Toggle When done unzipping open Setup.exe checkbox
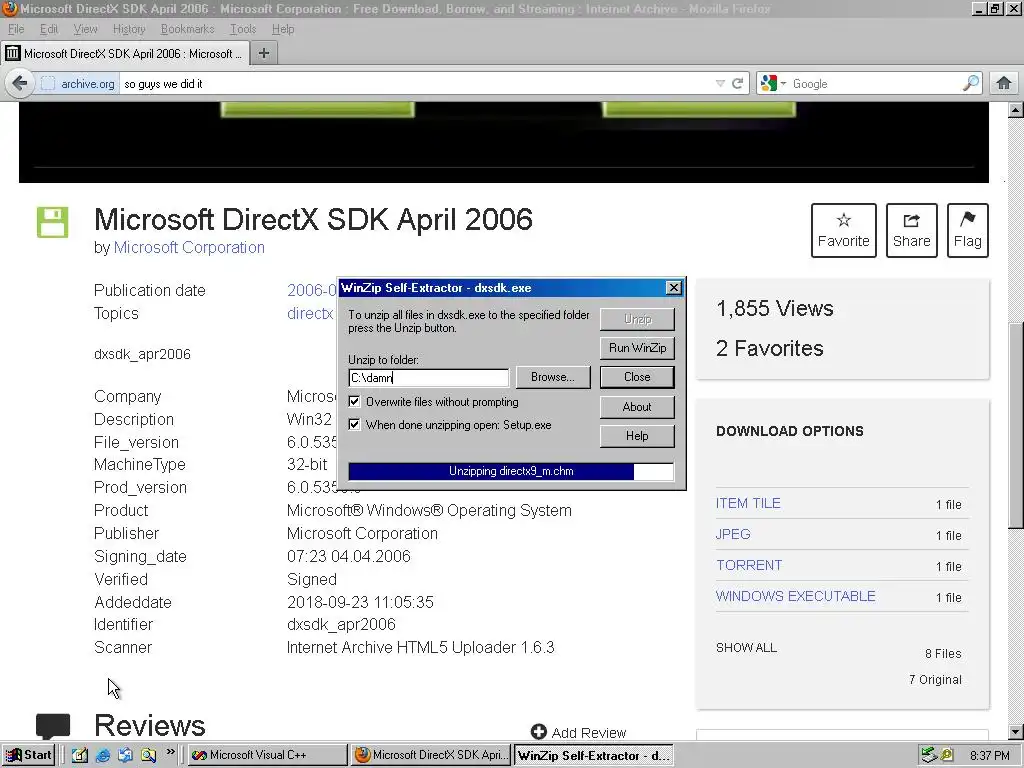 (354, 424)
